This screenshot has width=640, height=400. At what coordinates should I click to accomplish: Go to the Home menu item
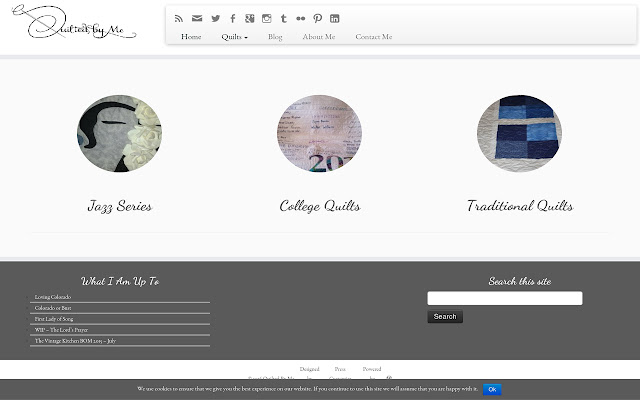pyautogui.click(x=191, y=37)
